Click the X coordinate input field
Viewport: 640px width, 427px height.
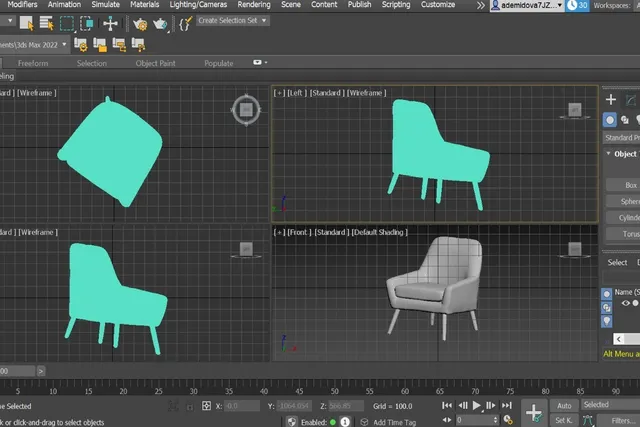click(242, 406)
